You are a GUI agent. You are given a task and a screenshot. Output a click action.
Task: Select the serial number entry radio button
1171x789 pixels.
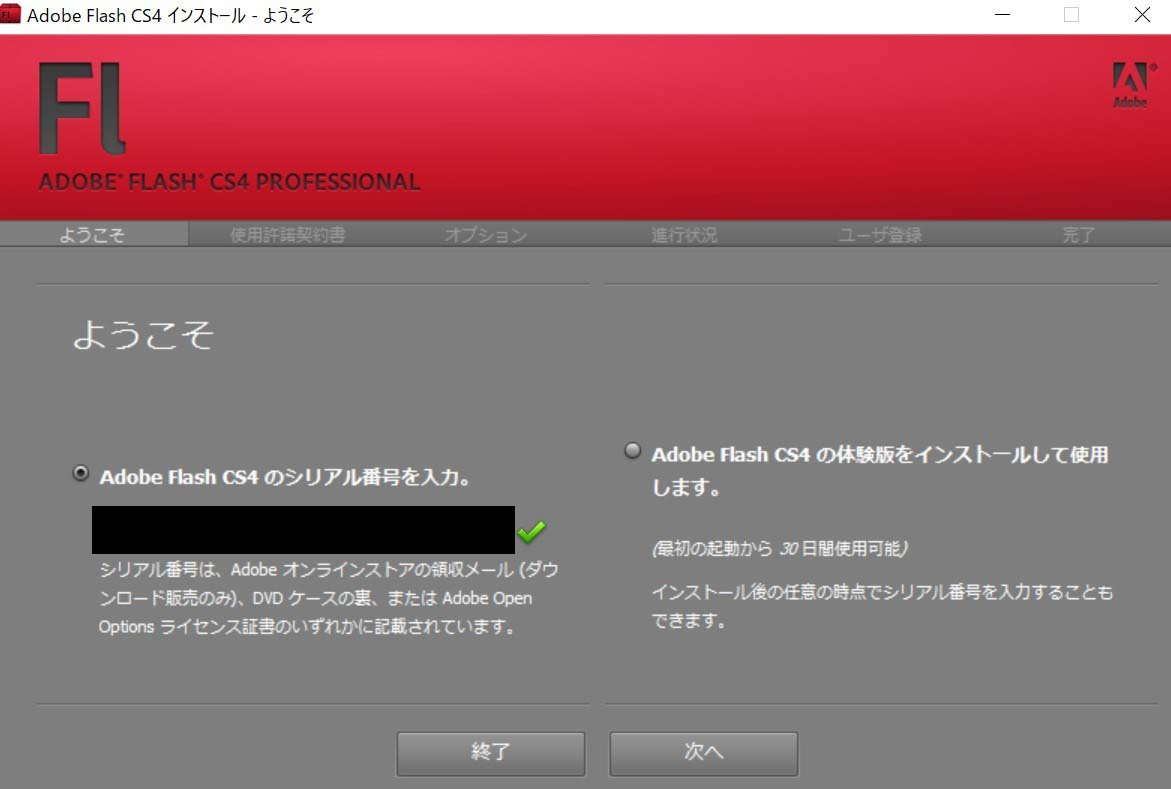80,473
